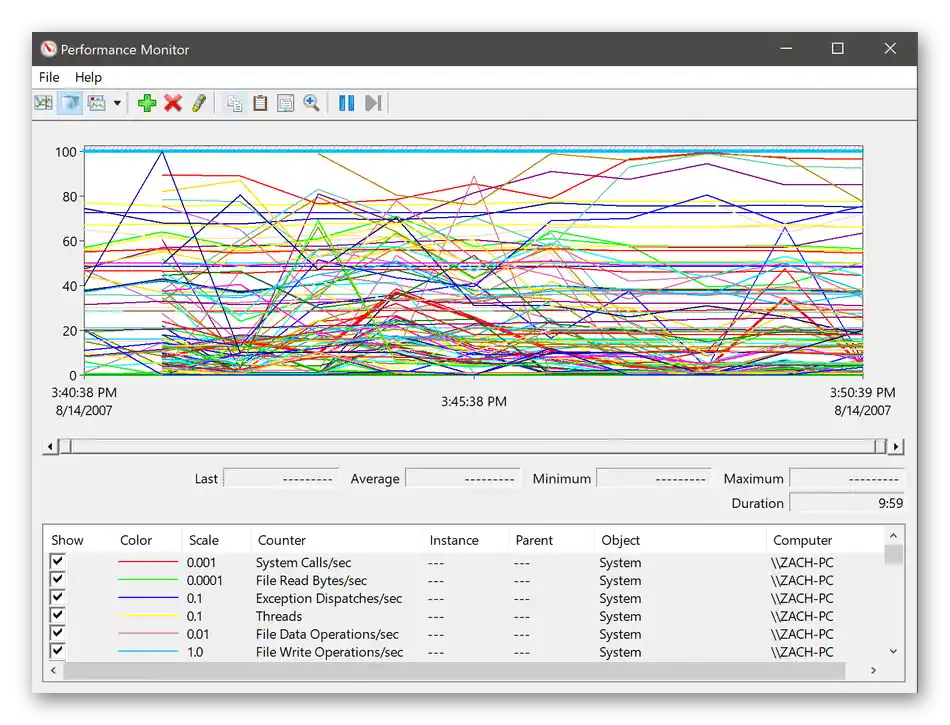The height and width of the screenshot is (725, 950).
Task: Click the Color column header
Action: pyautogui.click(x=136, y=540)
